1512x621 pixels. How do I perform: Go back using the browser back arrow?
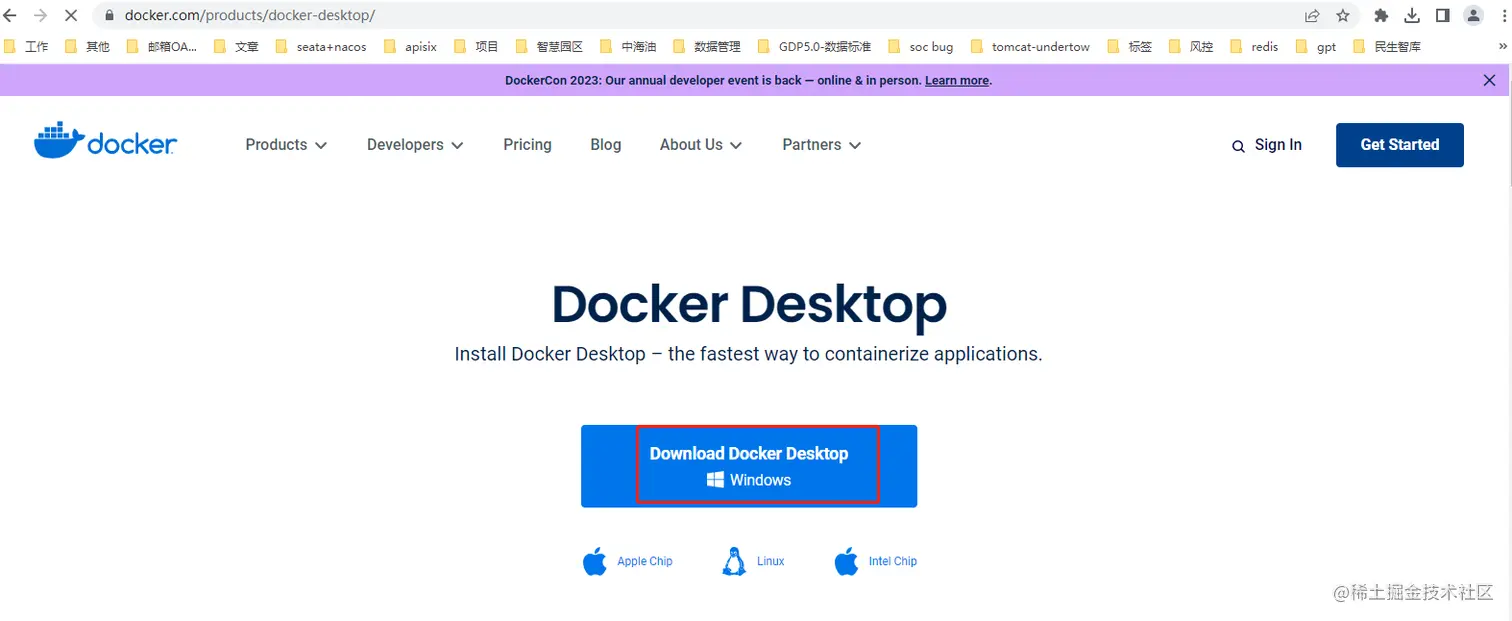[10, 16]
